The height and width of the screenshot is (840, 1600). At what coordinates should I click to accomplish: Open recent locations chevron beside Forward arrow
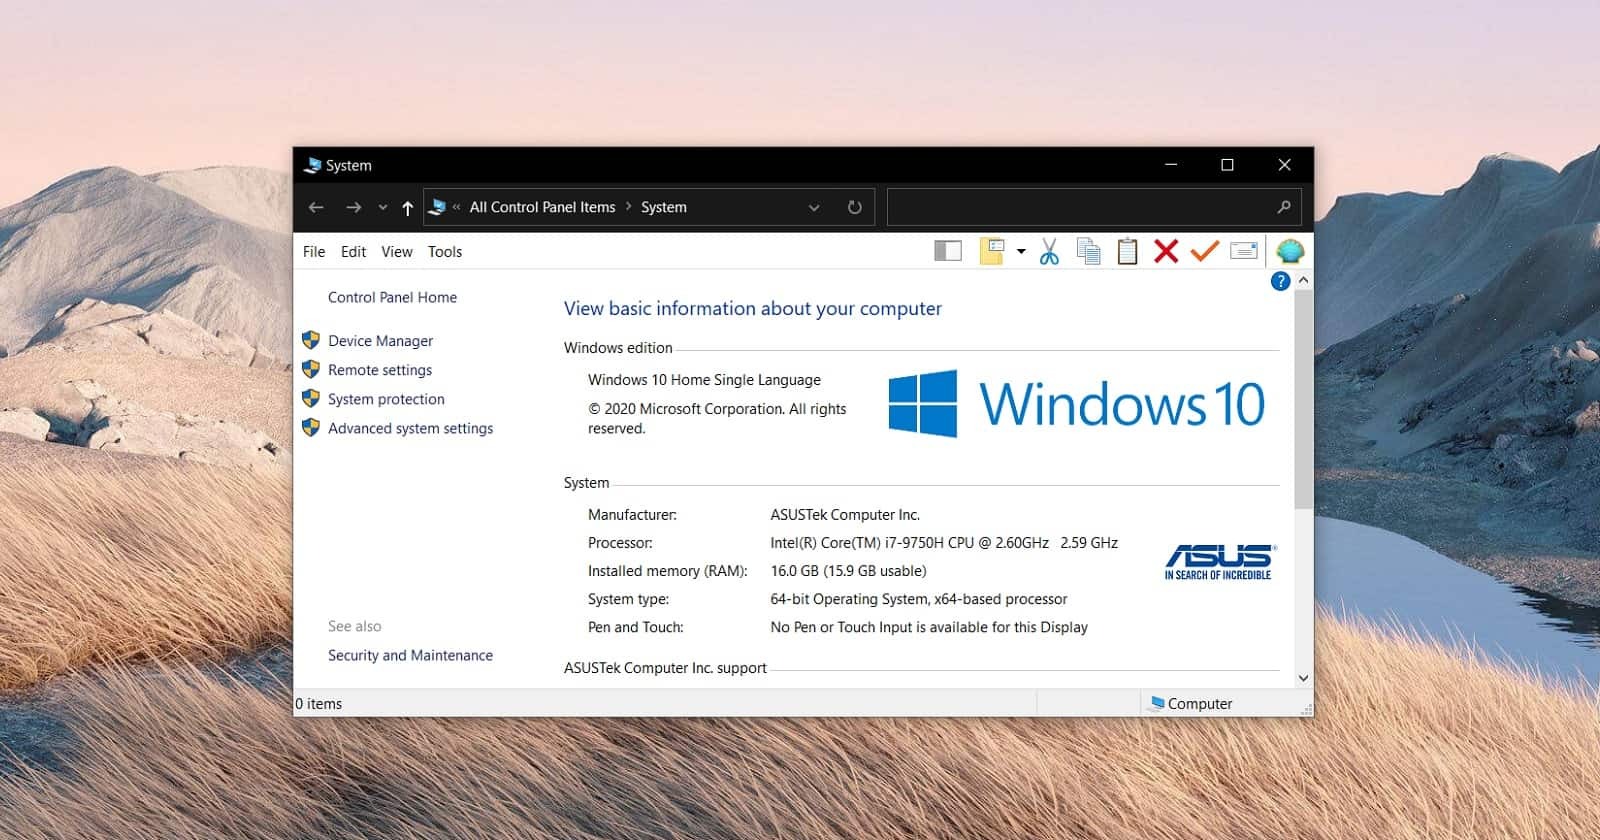[x=382, y=208]
